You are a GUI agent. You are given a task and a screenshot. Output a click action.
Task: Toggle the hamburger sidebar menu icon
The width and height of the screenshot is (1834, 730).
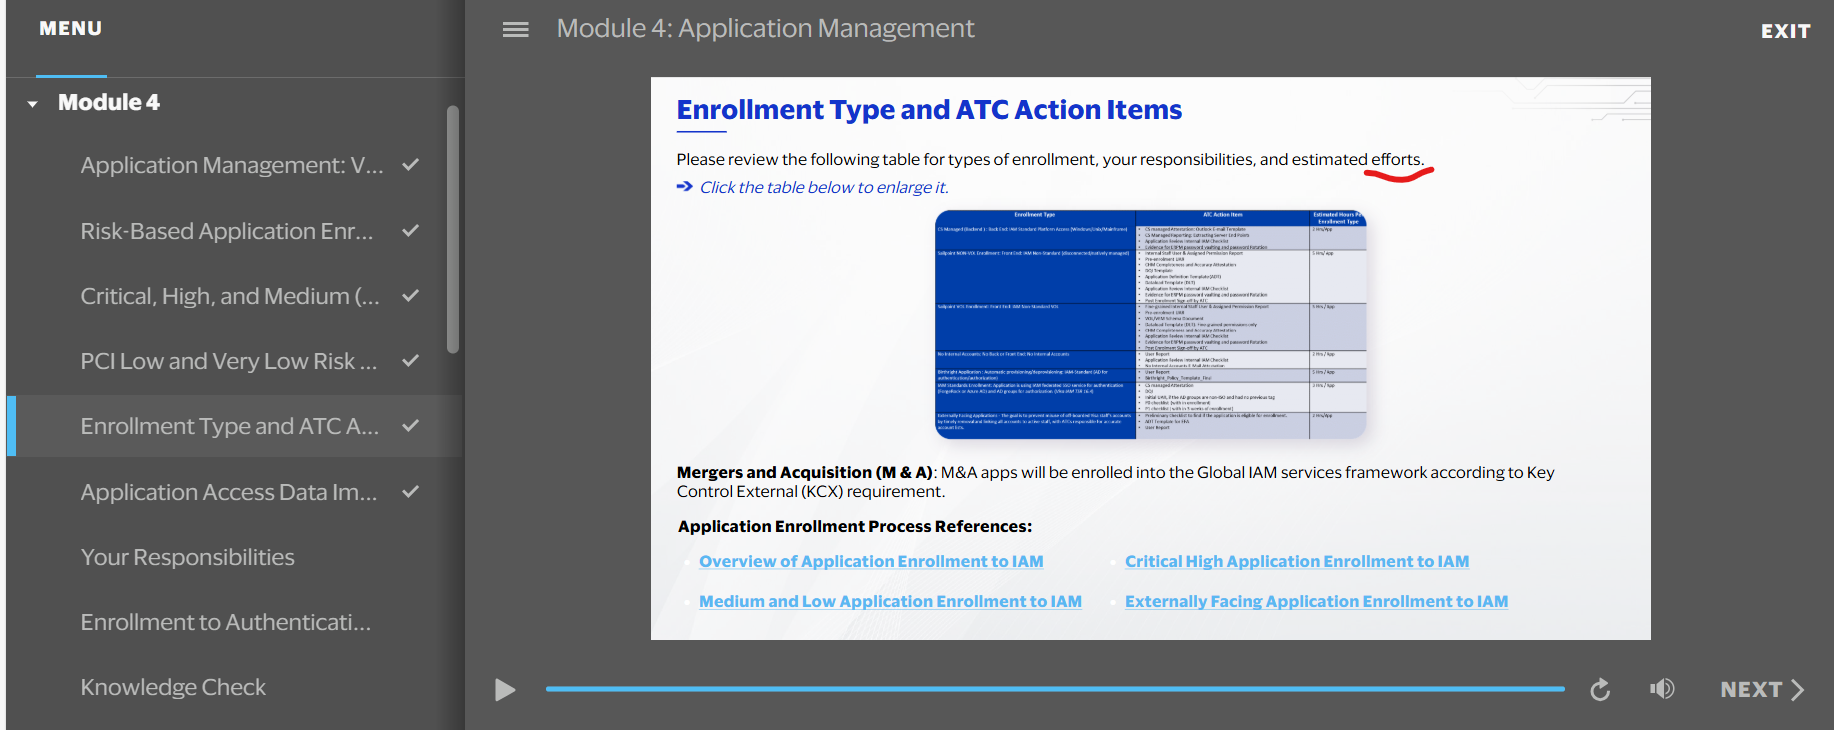click(515, 30)
